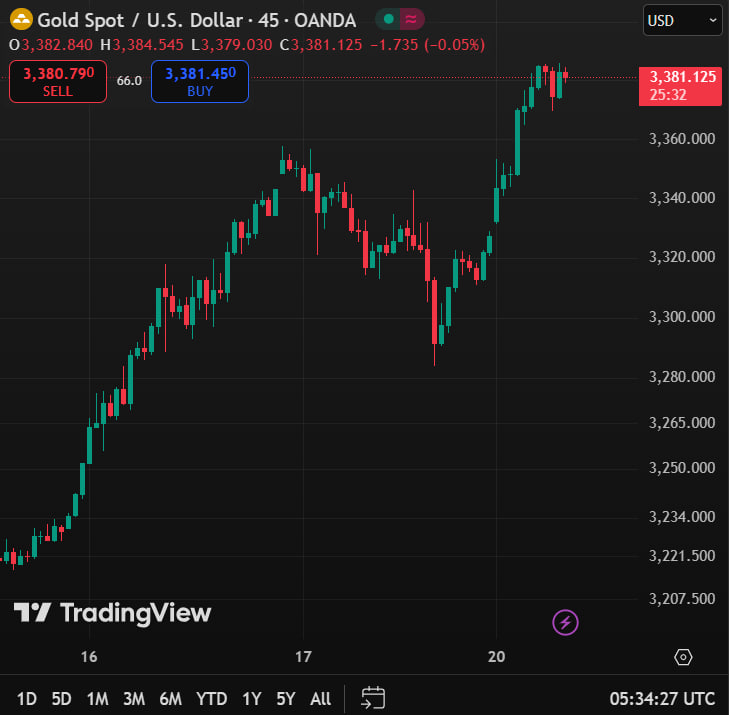Click the 3,300.000 price axis label
The image size is (729, 715).
[x=680, y=317]
